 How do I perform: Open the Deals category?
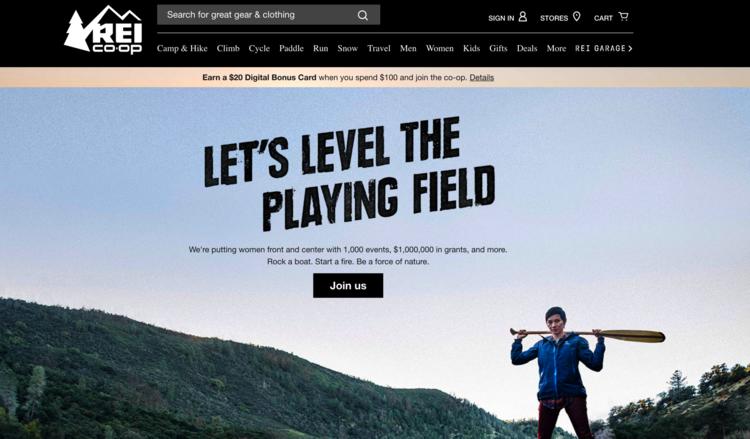(527, 48)
